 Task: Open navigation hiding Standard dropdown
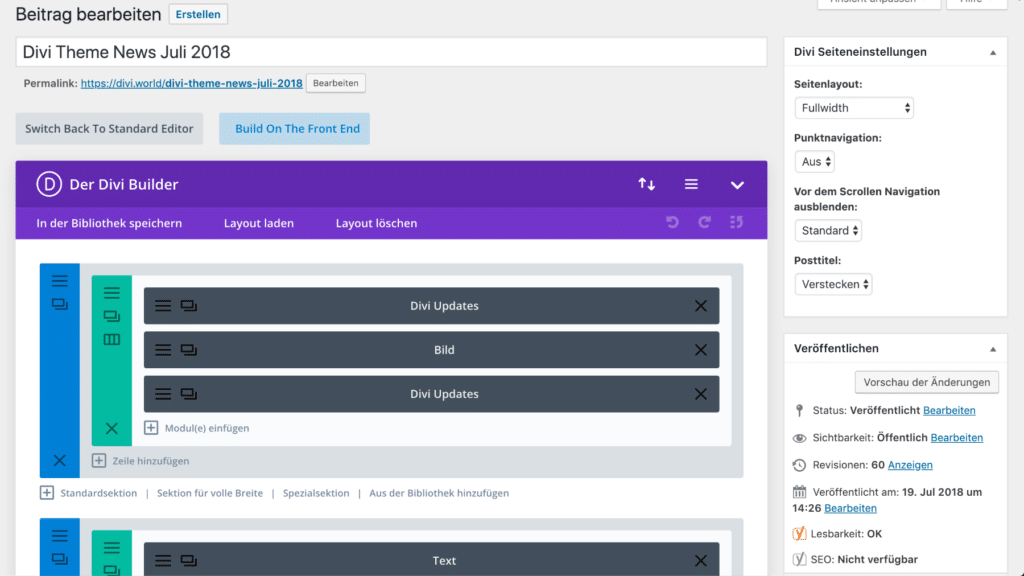tap(828, 231)
